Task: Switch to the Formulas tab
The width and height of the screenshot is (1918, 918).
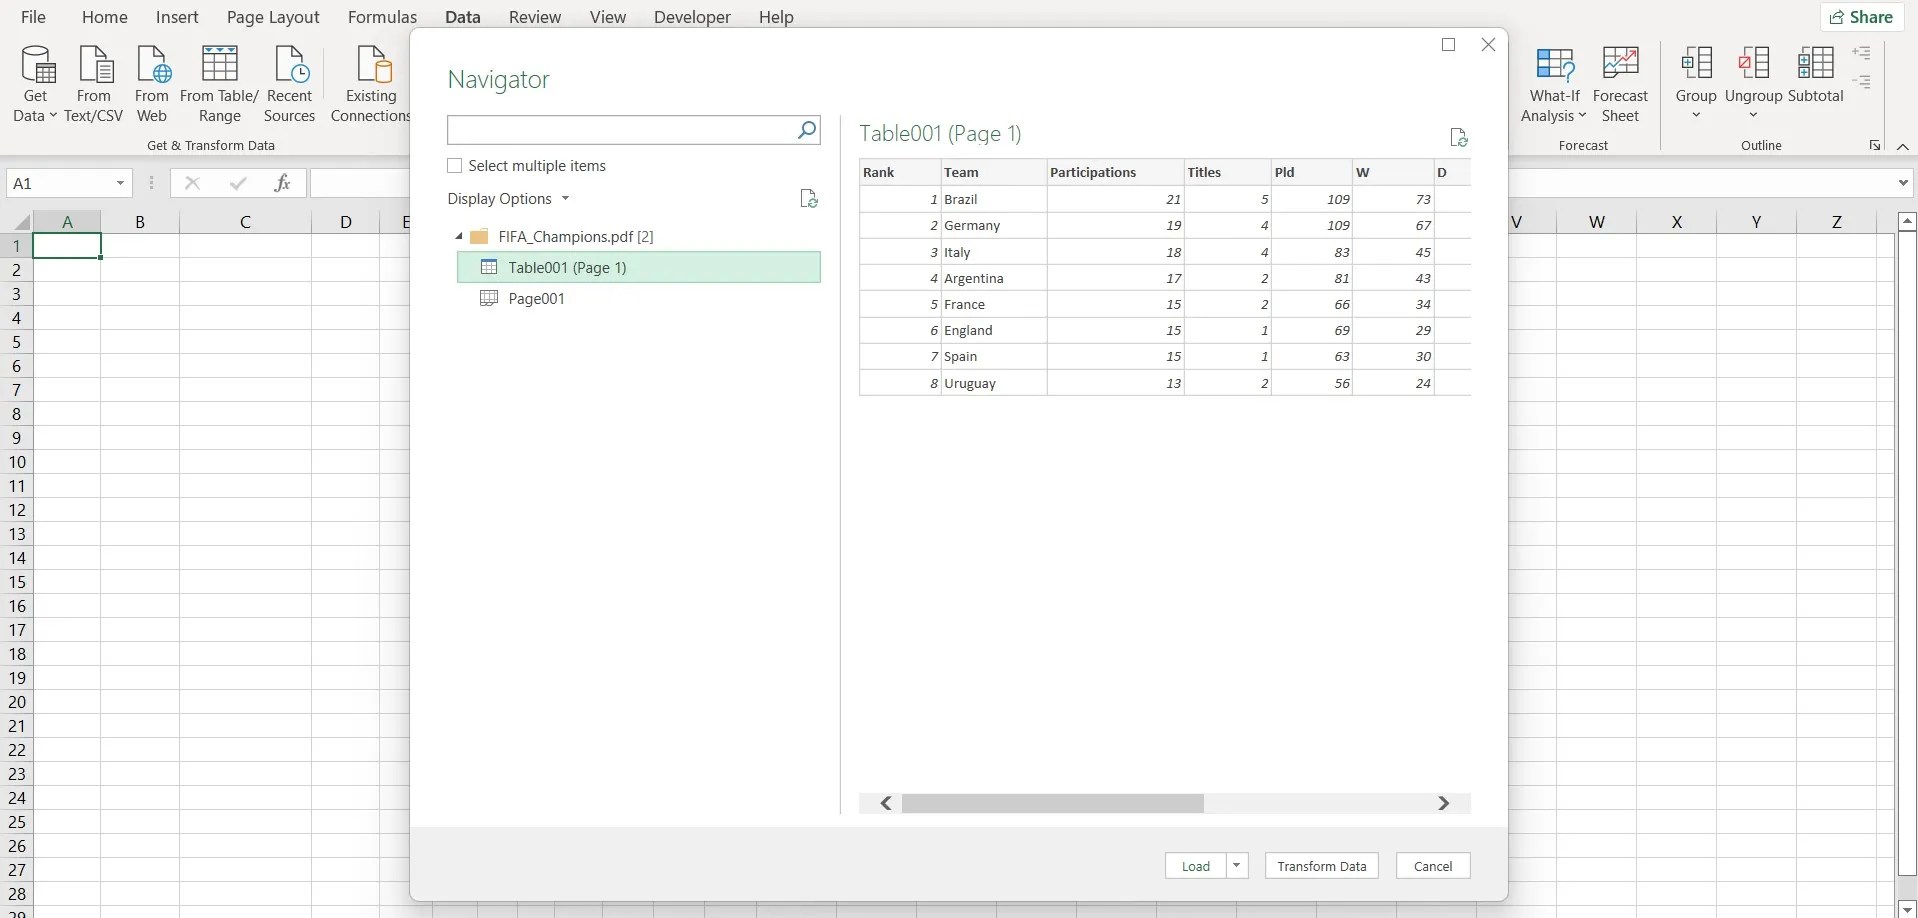Action: tap(382, 17)
